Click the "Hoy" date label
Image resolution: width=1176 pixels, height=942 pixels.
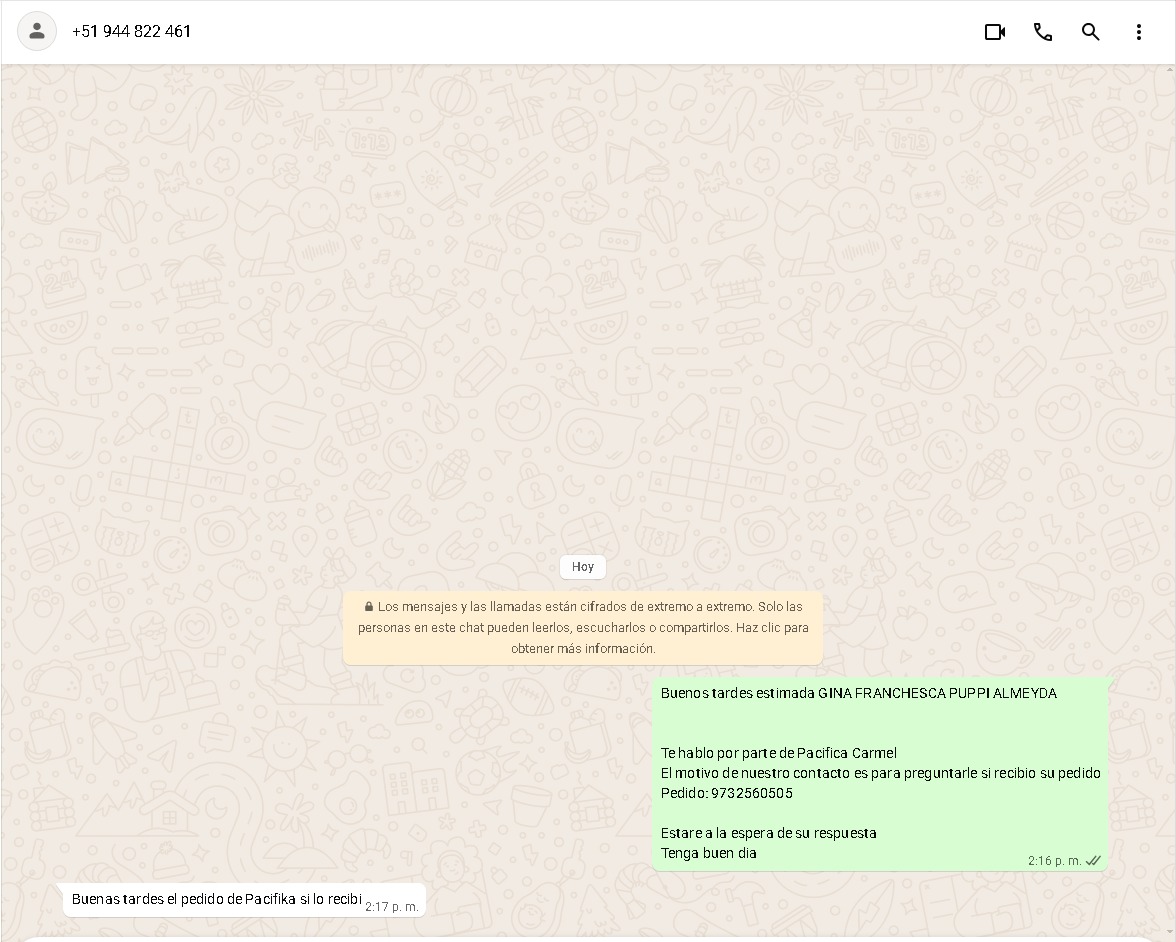(x=583, y=567)
